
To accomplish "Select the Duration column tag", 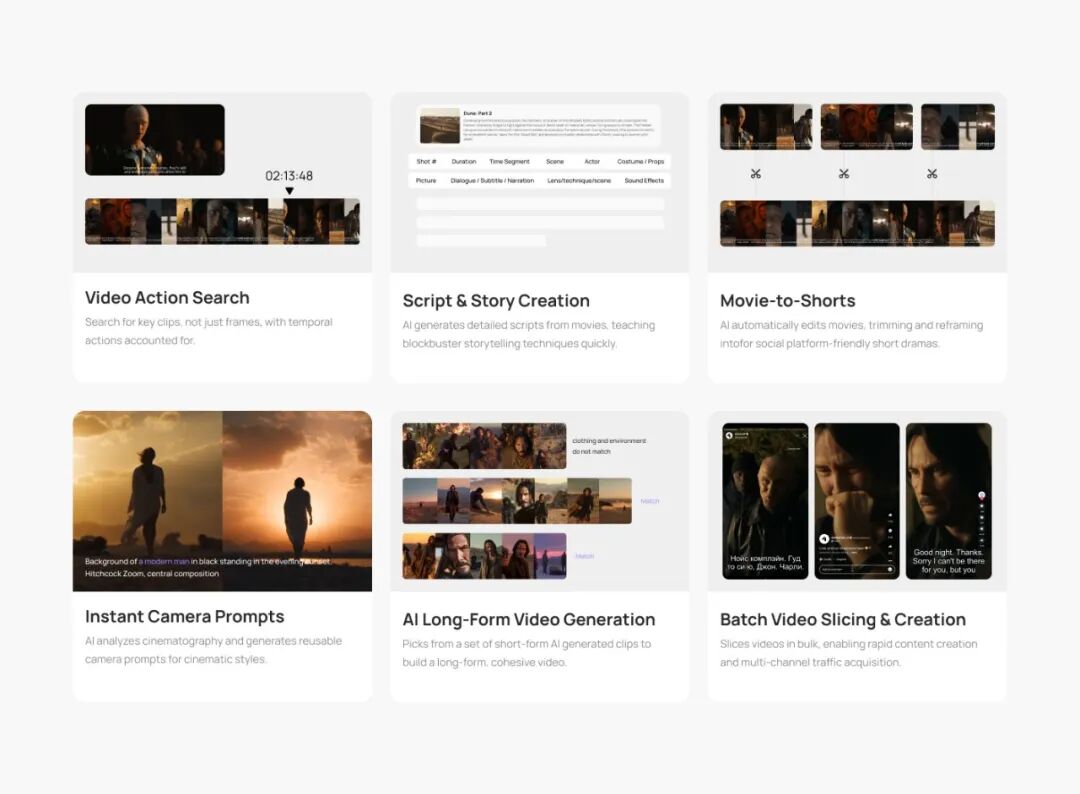I will (x=464, y=161).
